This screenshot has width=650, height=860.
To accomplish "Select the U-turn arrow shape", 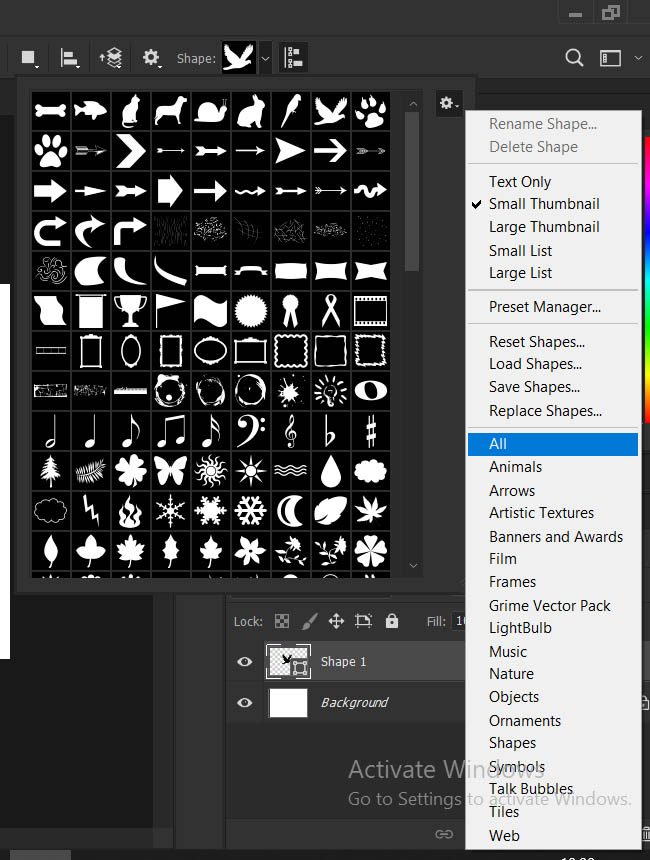I will 50,231.
